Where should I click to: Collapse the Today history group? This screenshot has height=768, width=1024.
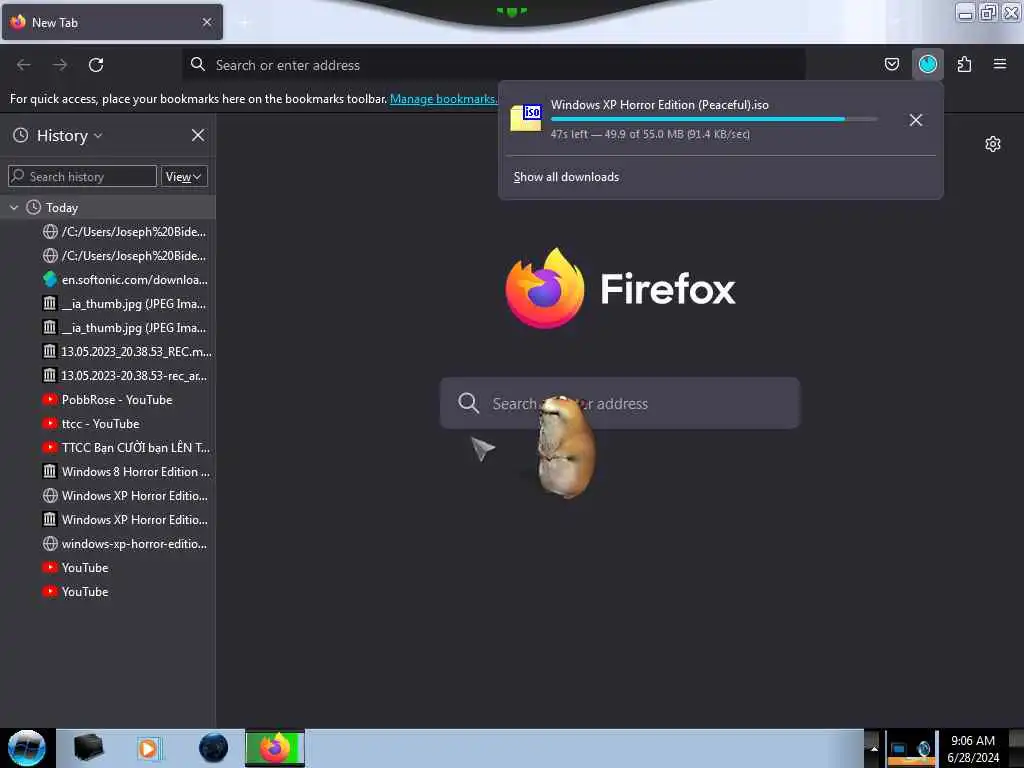[x=14, y=208]
